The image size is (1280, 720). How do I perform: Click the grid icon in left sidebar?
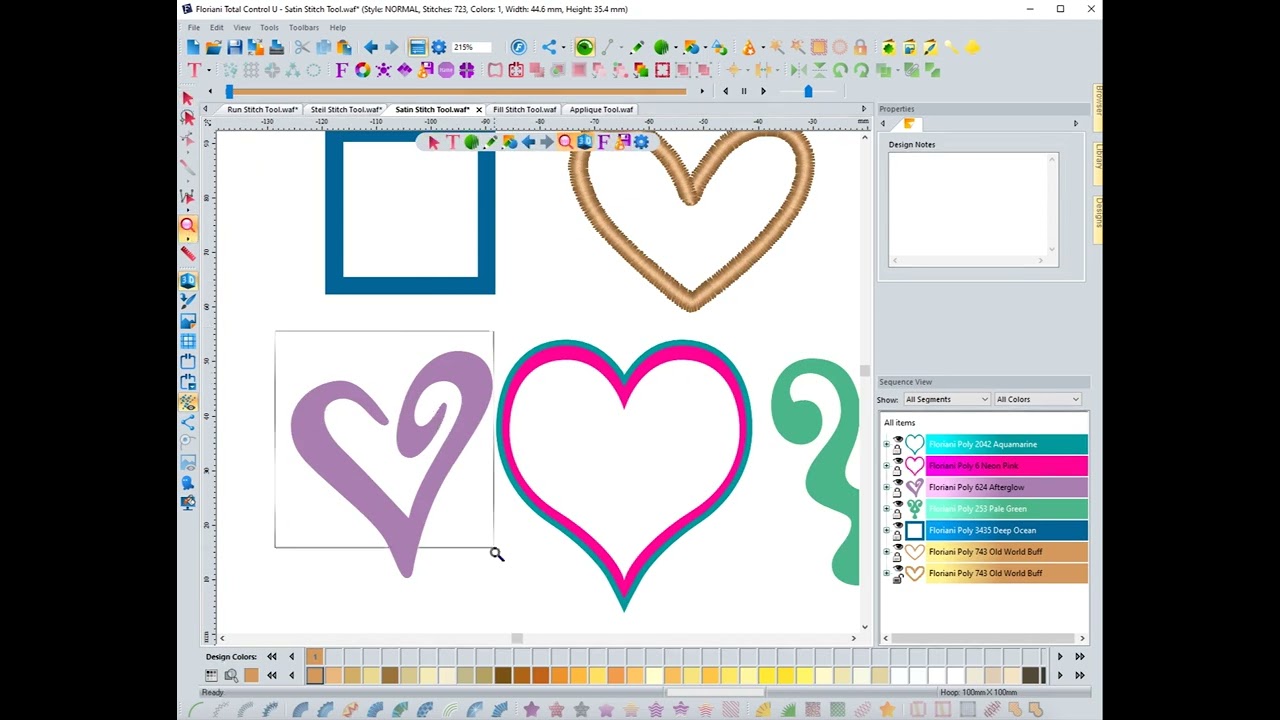point(187,341)
